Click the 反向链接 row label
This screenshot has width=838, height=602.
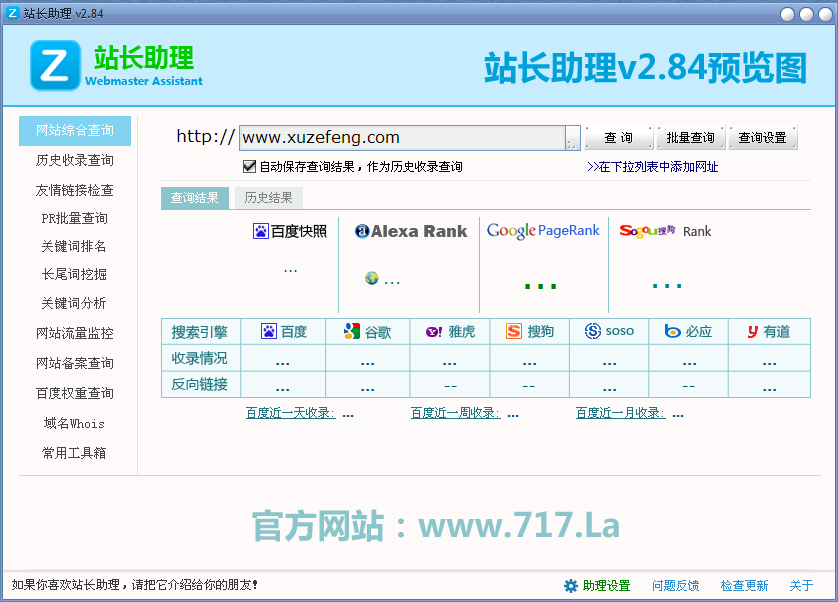pyautogui.click(x=200, y=384)
